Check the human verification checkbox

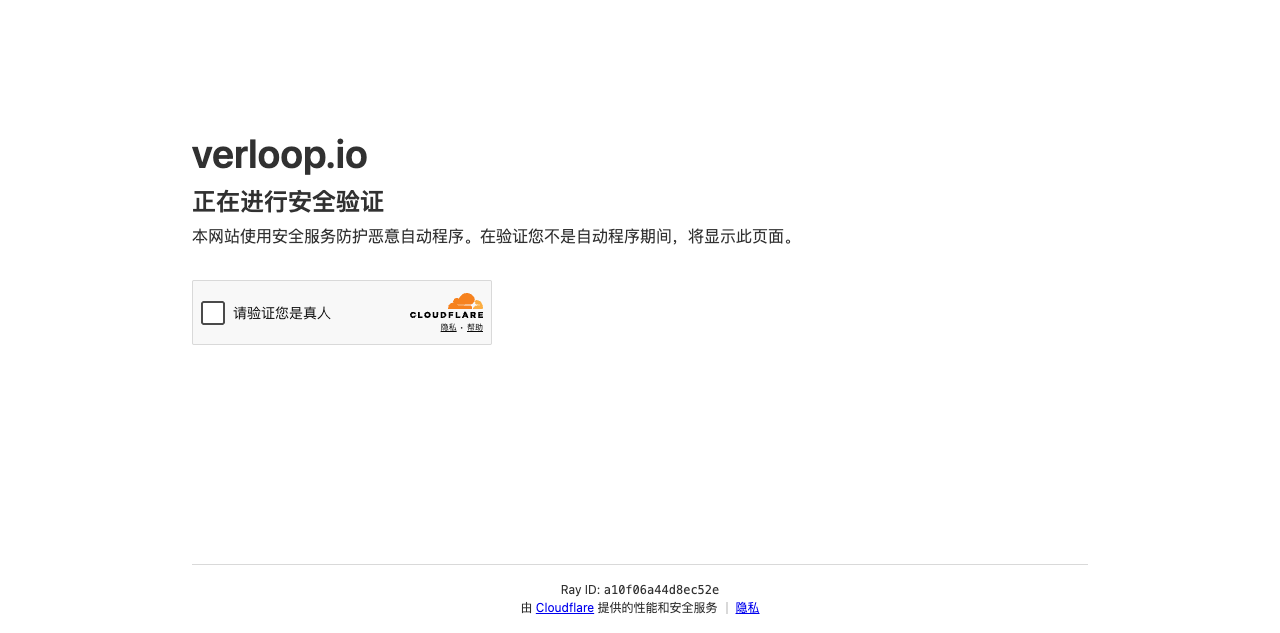[213, 313]
